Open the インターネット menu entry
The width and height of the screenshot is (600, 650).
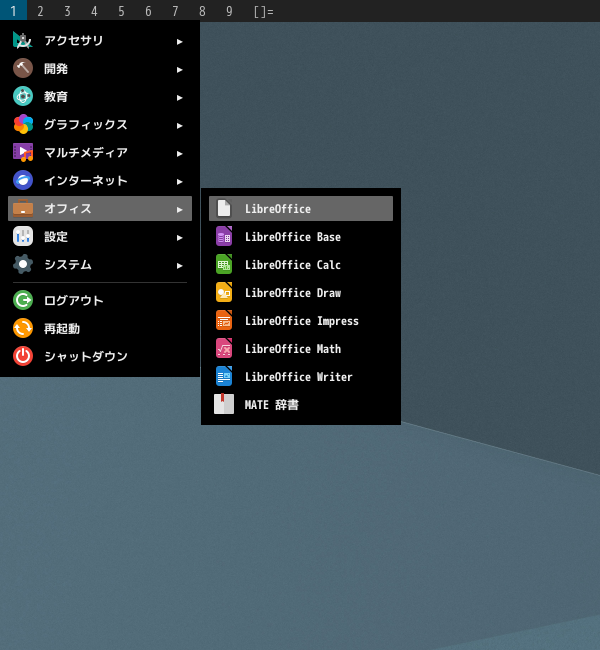[100, 180]
